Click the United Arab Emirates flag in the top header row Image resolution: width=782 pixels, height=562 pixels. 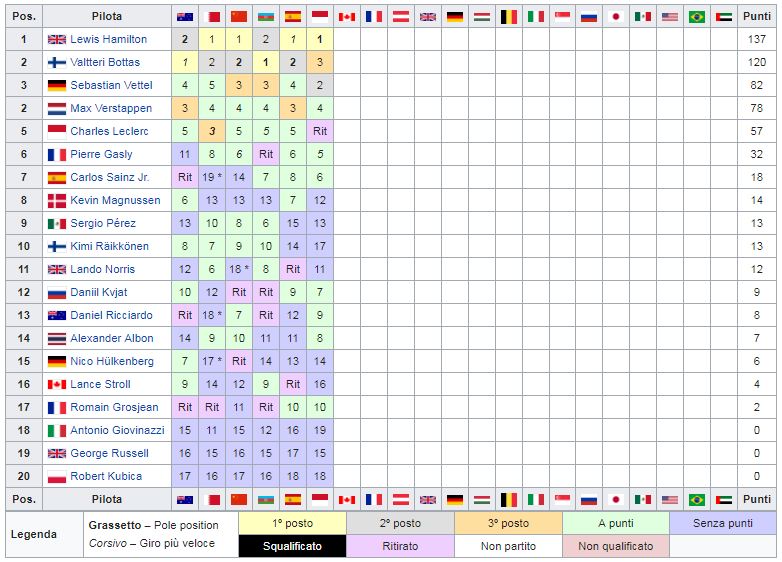(724, 17)
